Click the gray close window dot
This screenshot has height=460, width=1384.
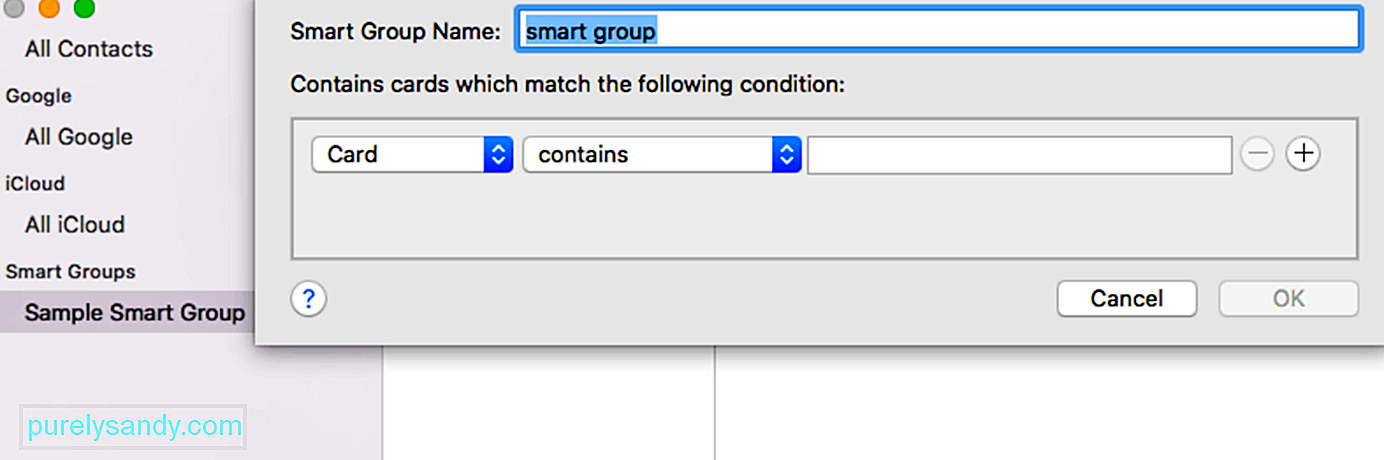[14, 8]
